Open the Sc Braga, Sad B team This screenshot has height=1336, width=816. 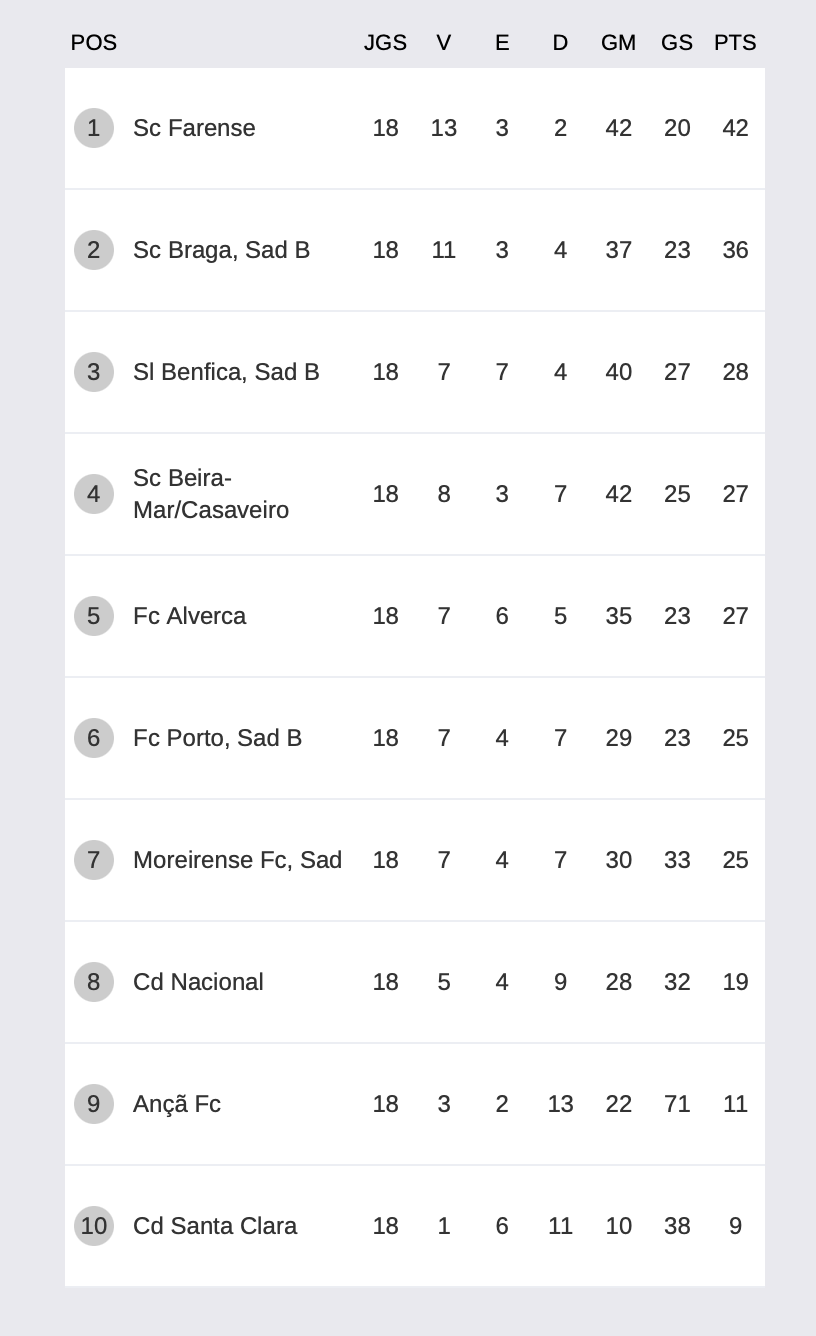(221, 250)
